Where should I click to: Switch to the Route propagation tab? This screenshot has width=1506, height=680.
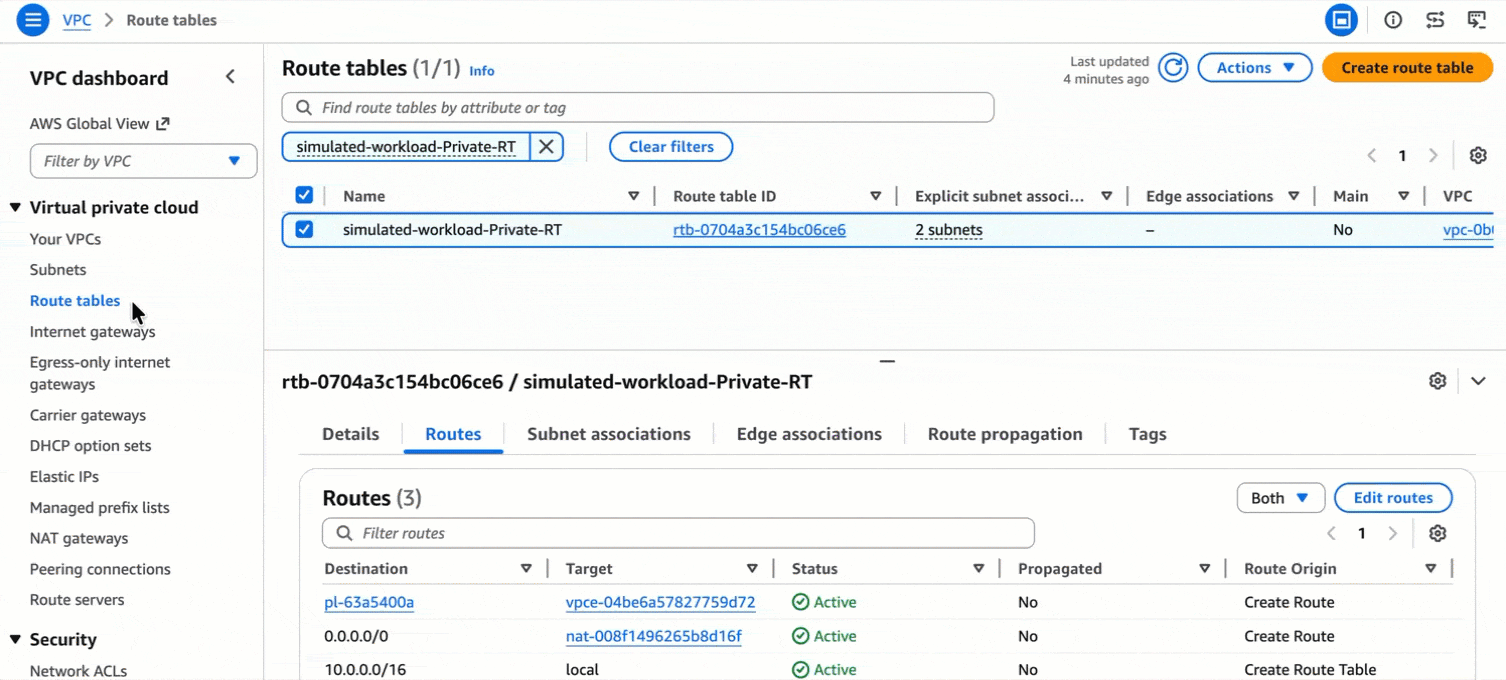coord(1005,434)
